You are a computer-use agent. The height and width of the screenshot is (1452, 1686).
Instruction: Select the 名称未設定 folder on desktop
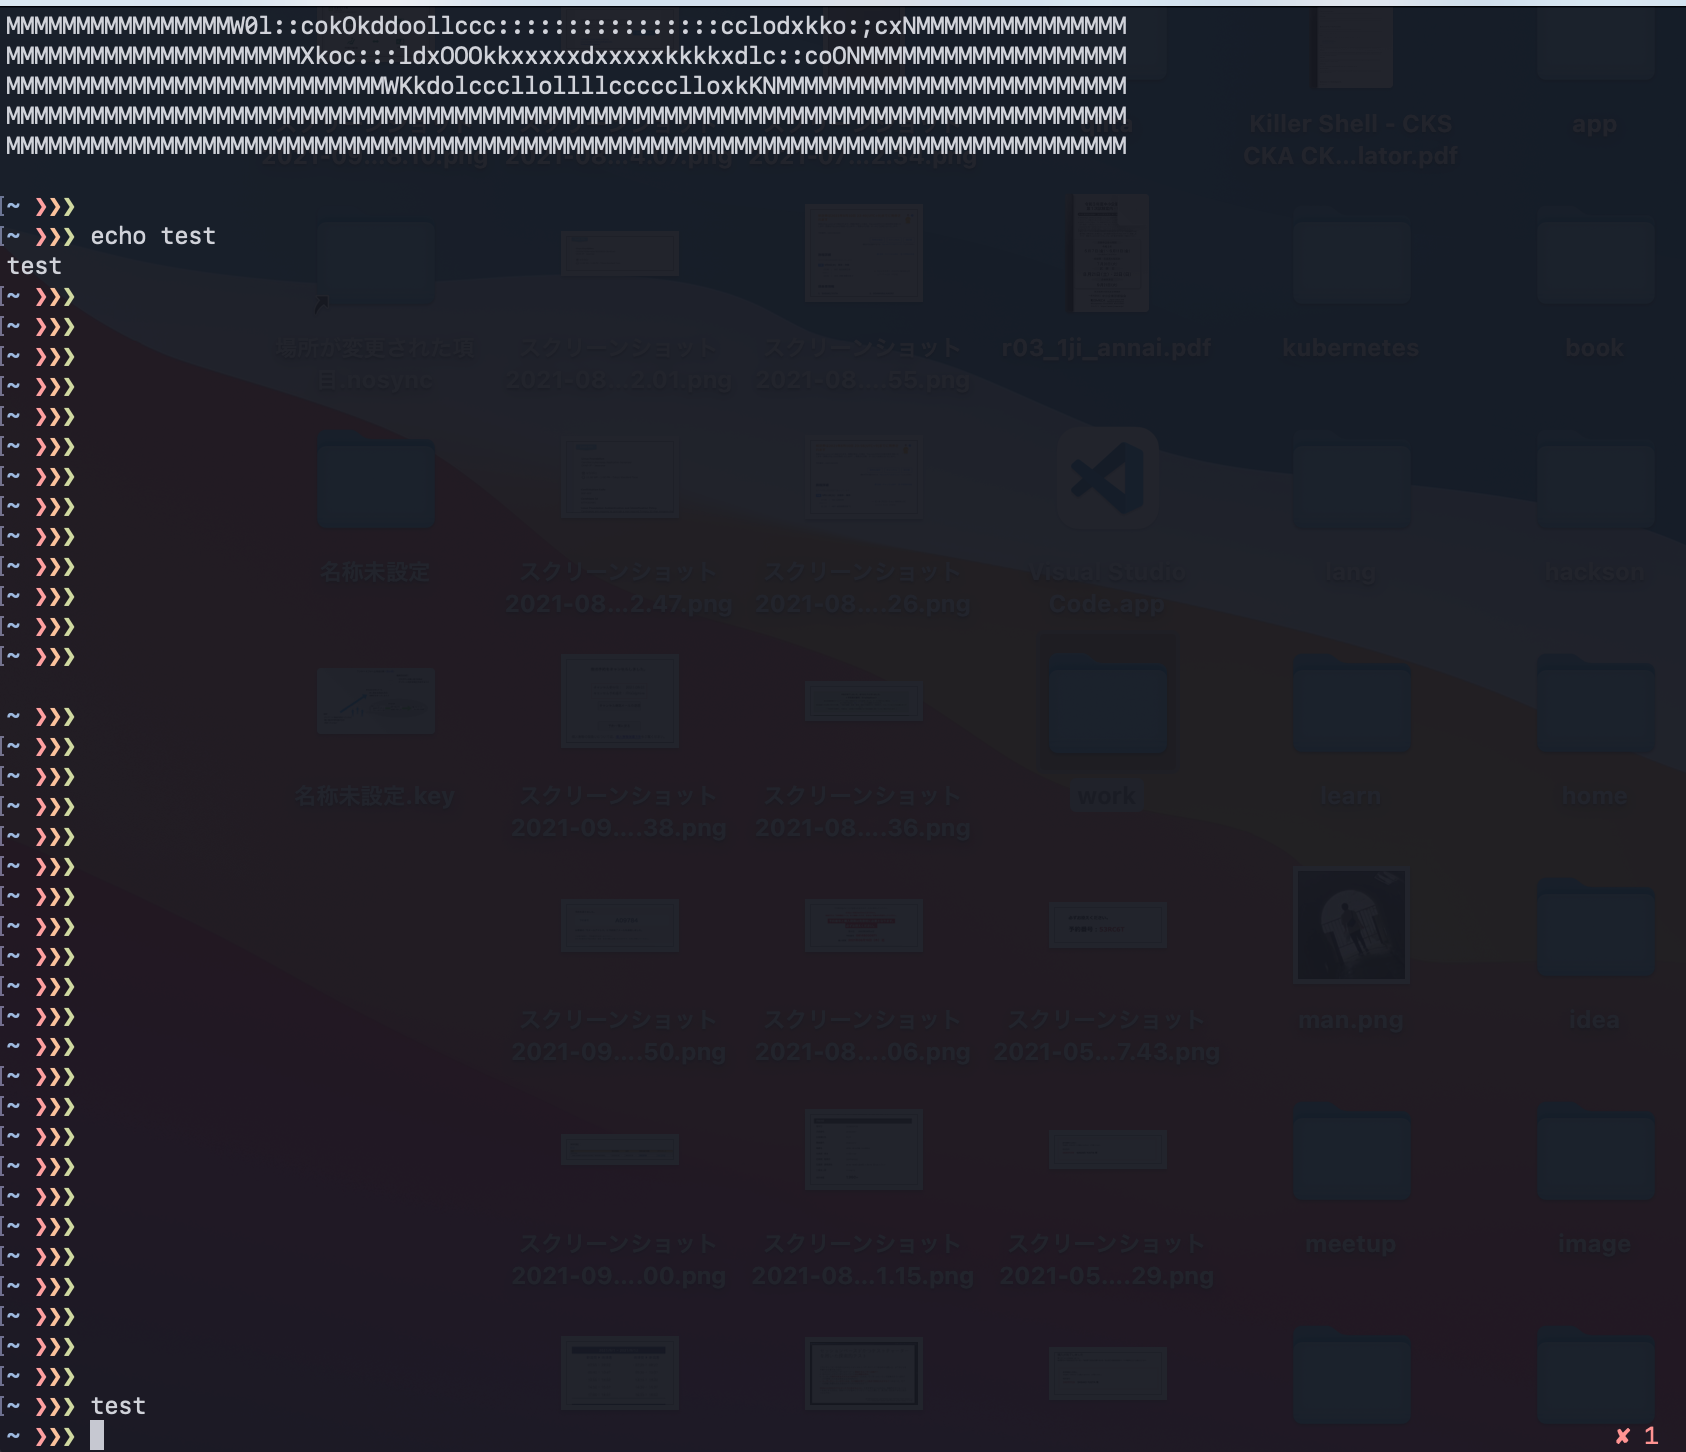[376, 482]
